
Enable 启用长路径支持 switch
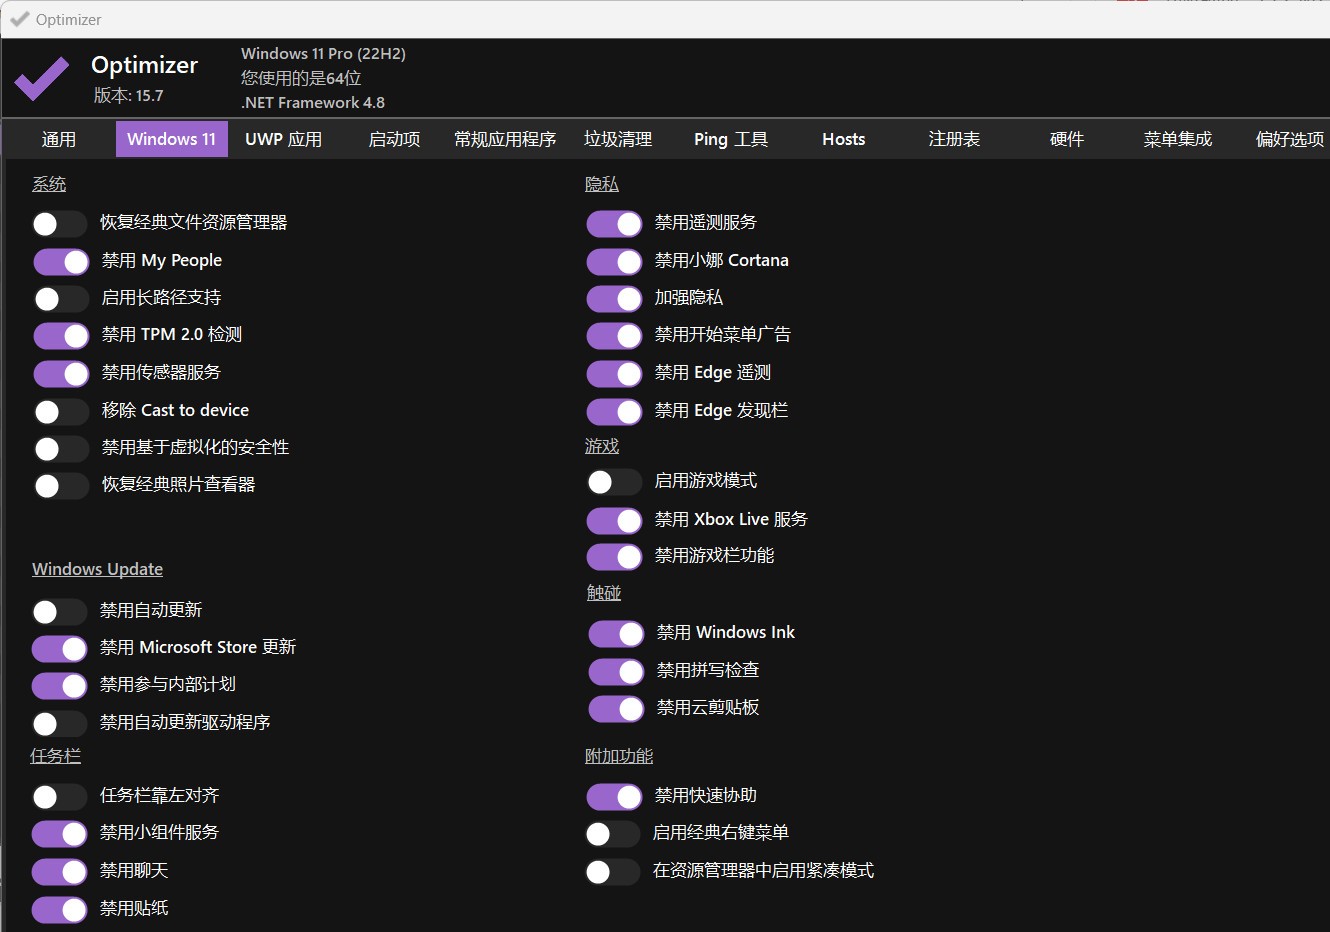coord(61,299)
